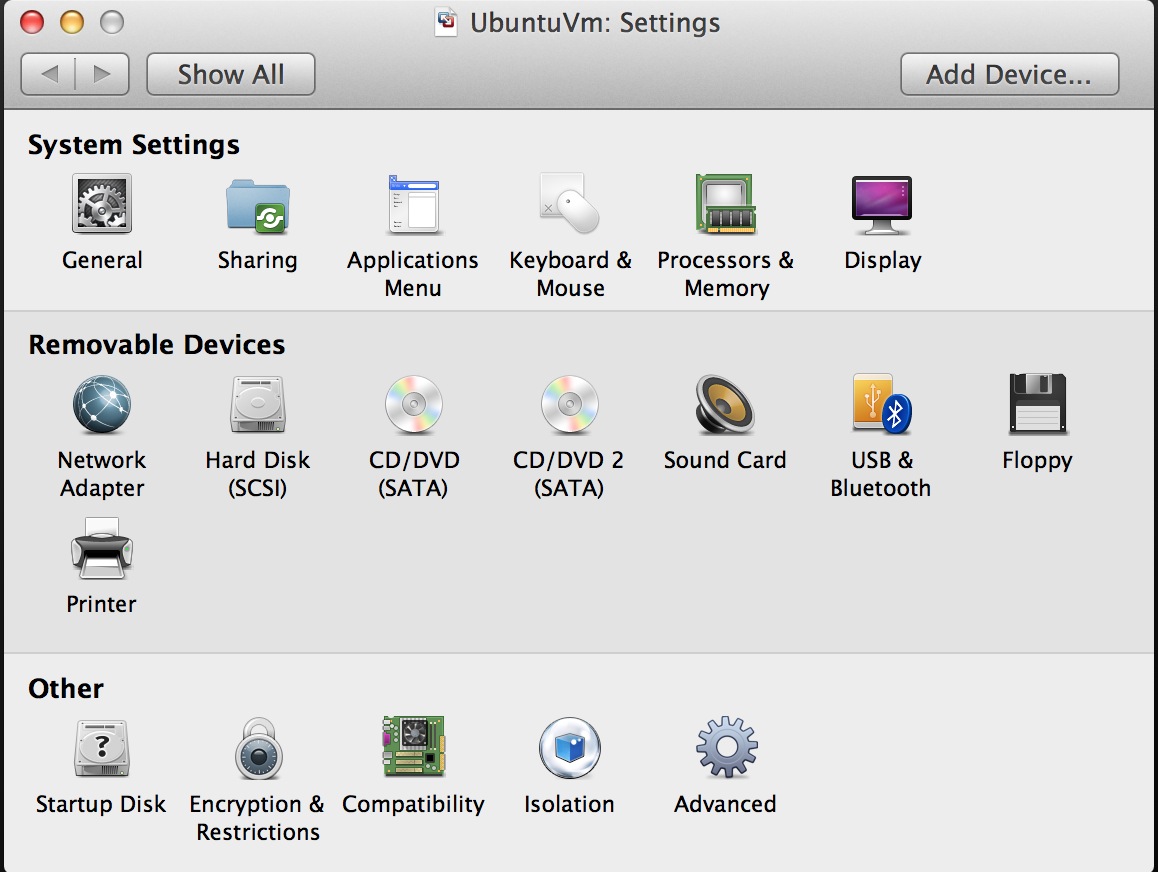This screenshot has height=872, width=1158.
Task: Open Sound Card settings
Action: pos(725,405)
